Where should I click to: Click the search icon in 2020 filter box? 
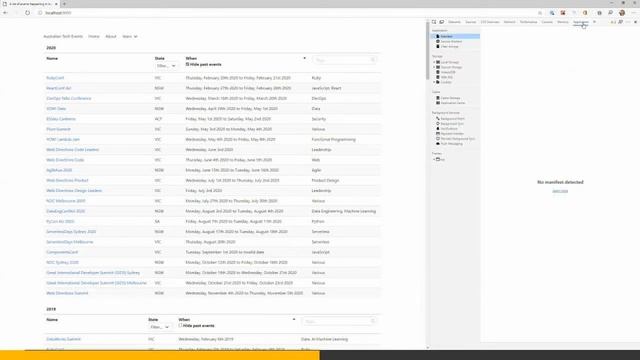click(372, 60)
